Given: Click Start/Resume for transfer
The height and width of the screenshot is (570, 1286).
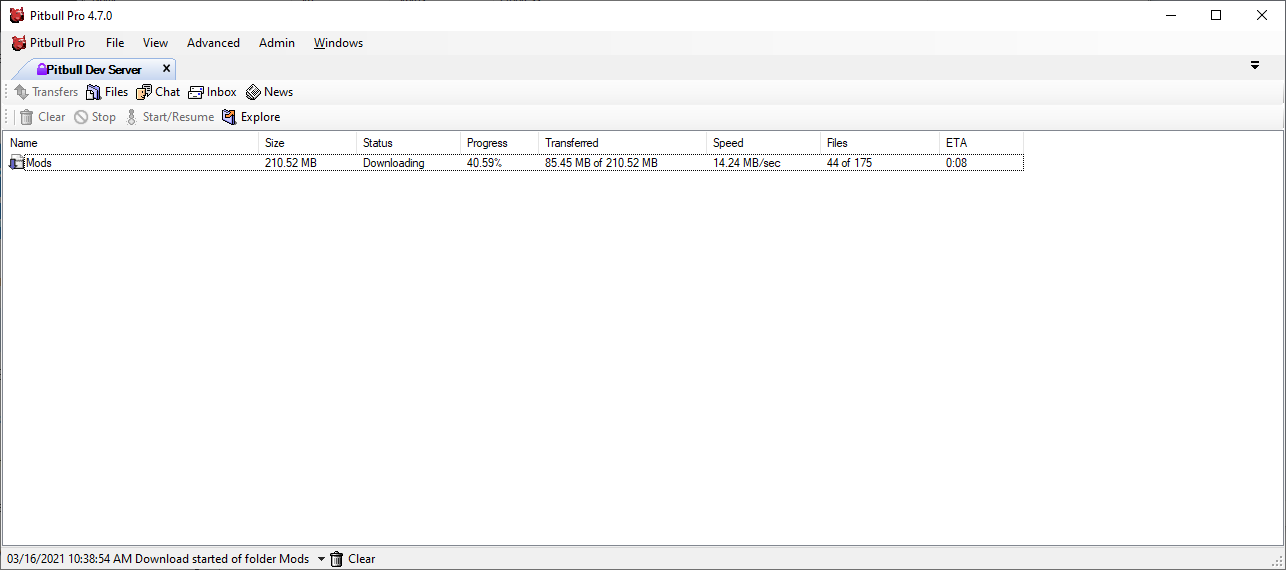Looking at the screenshot, I should [x=169, y=117].
